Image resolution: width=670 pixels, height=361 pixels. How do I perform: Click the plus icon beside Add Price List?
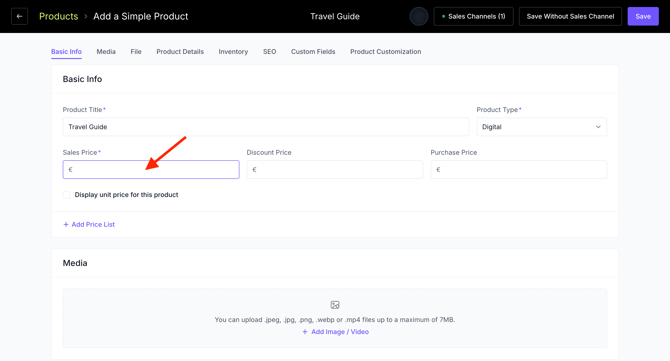pos(66,224)
